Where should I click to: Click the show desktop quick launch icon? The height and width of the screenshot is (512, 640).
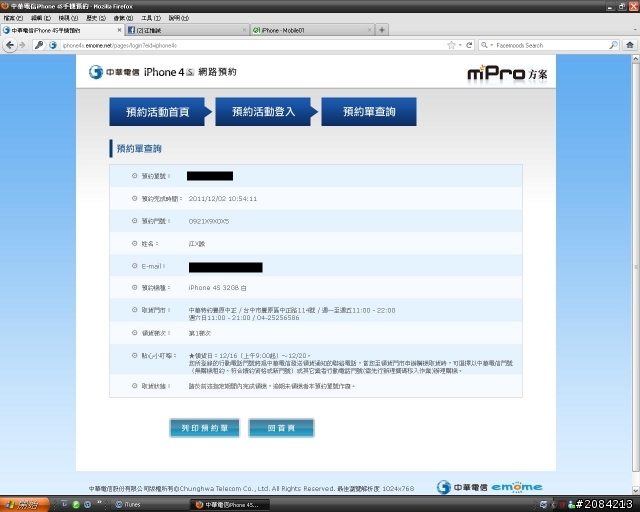coord(64,505)
